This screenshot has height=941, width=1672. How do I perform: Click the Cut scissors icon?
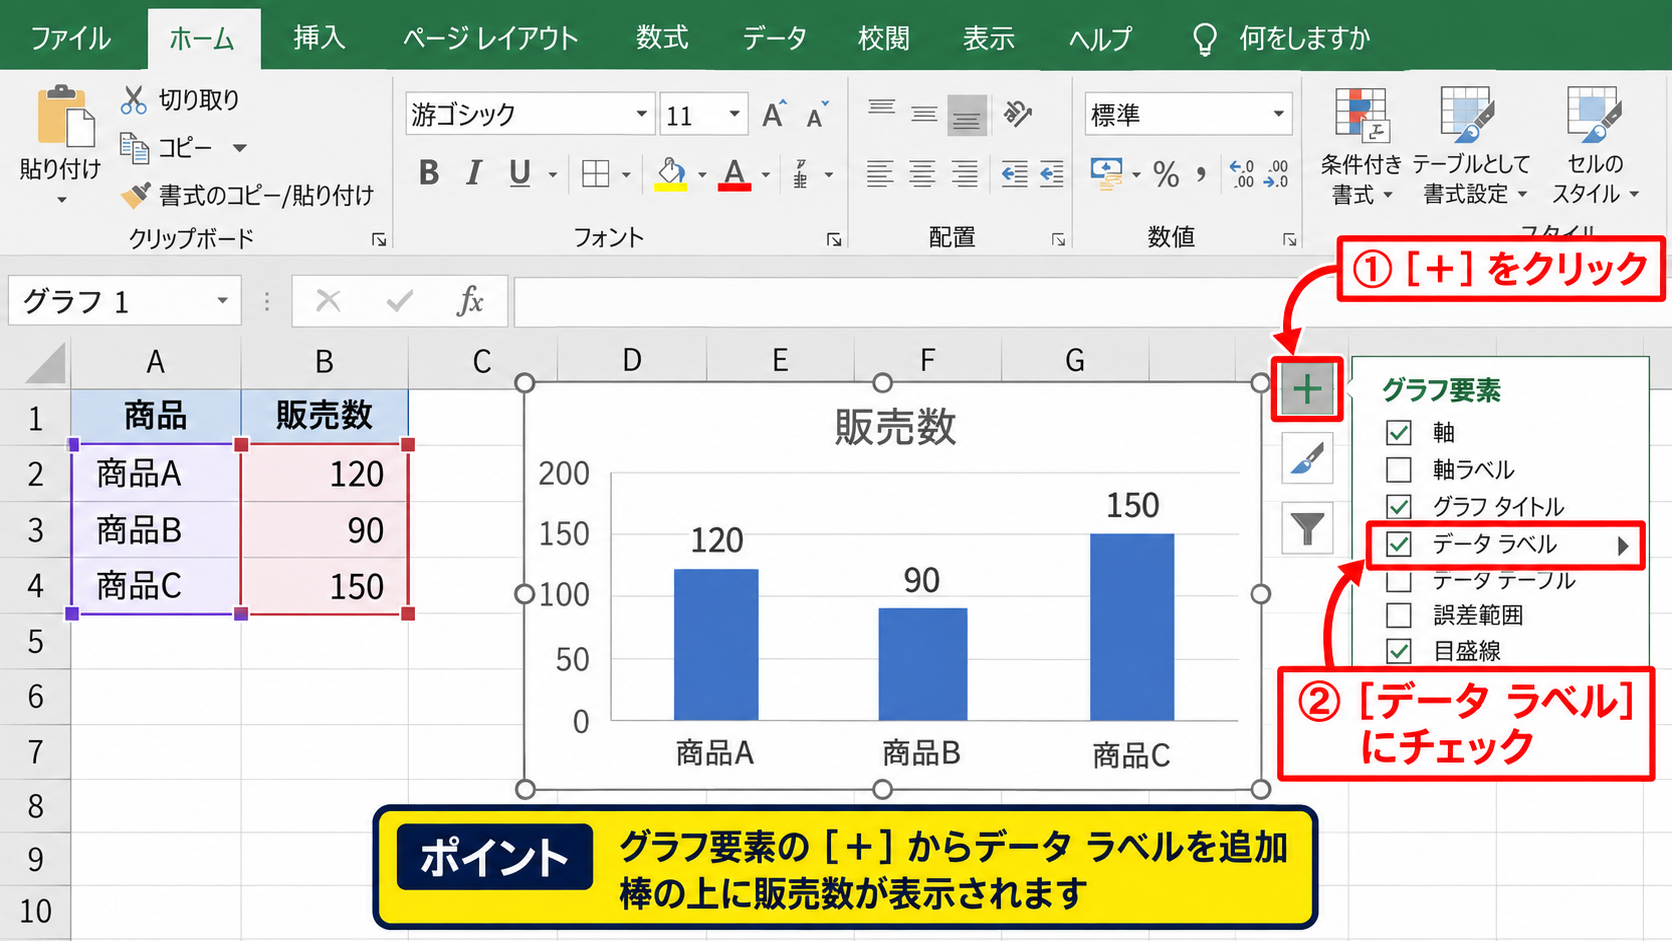pyautogui.click(x=133, y=100)
